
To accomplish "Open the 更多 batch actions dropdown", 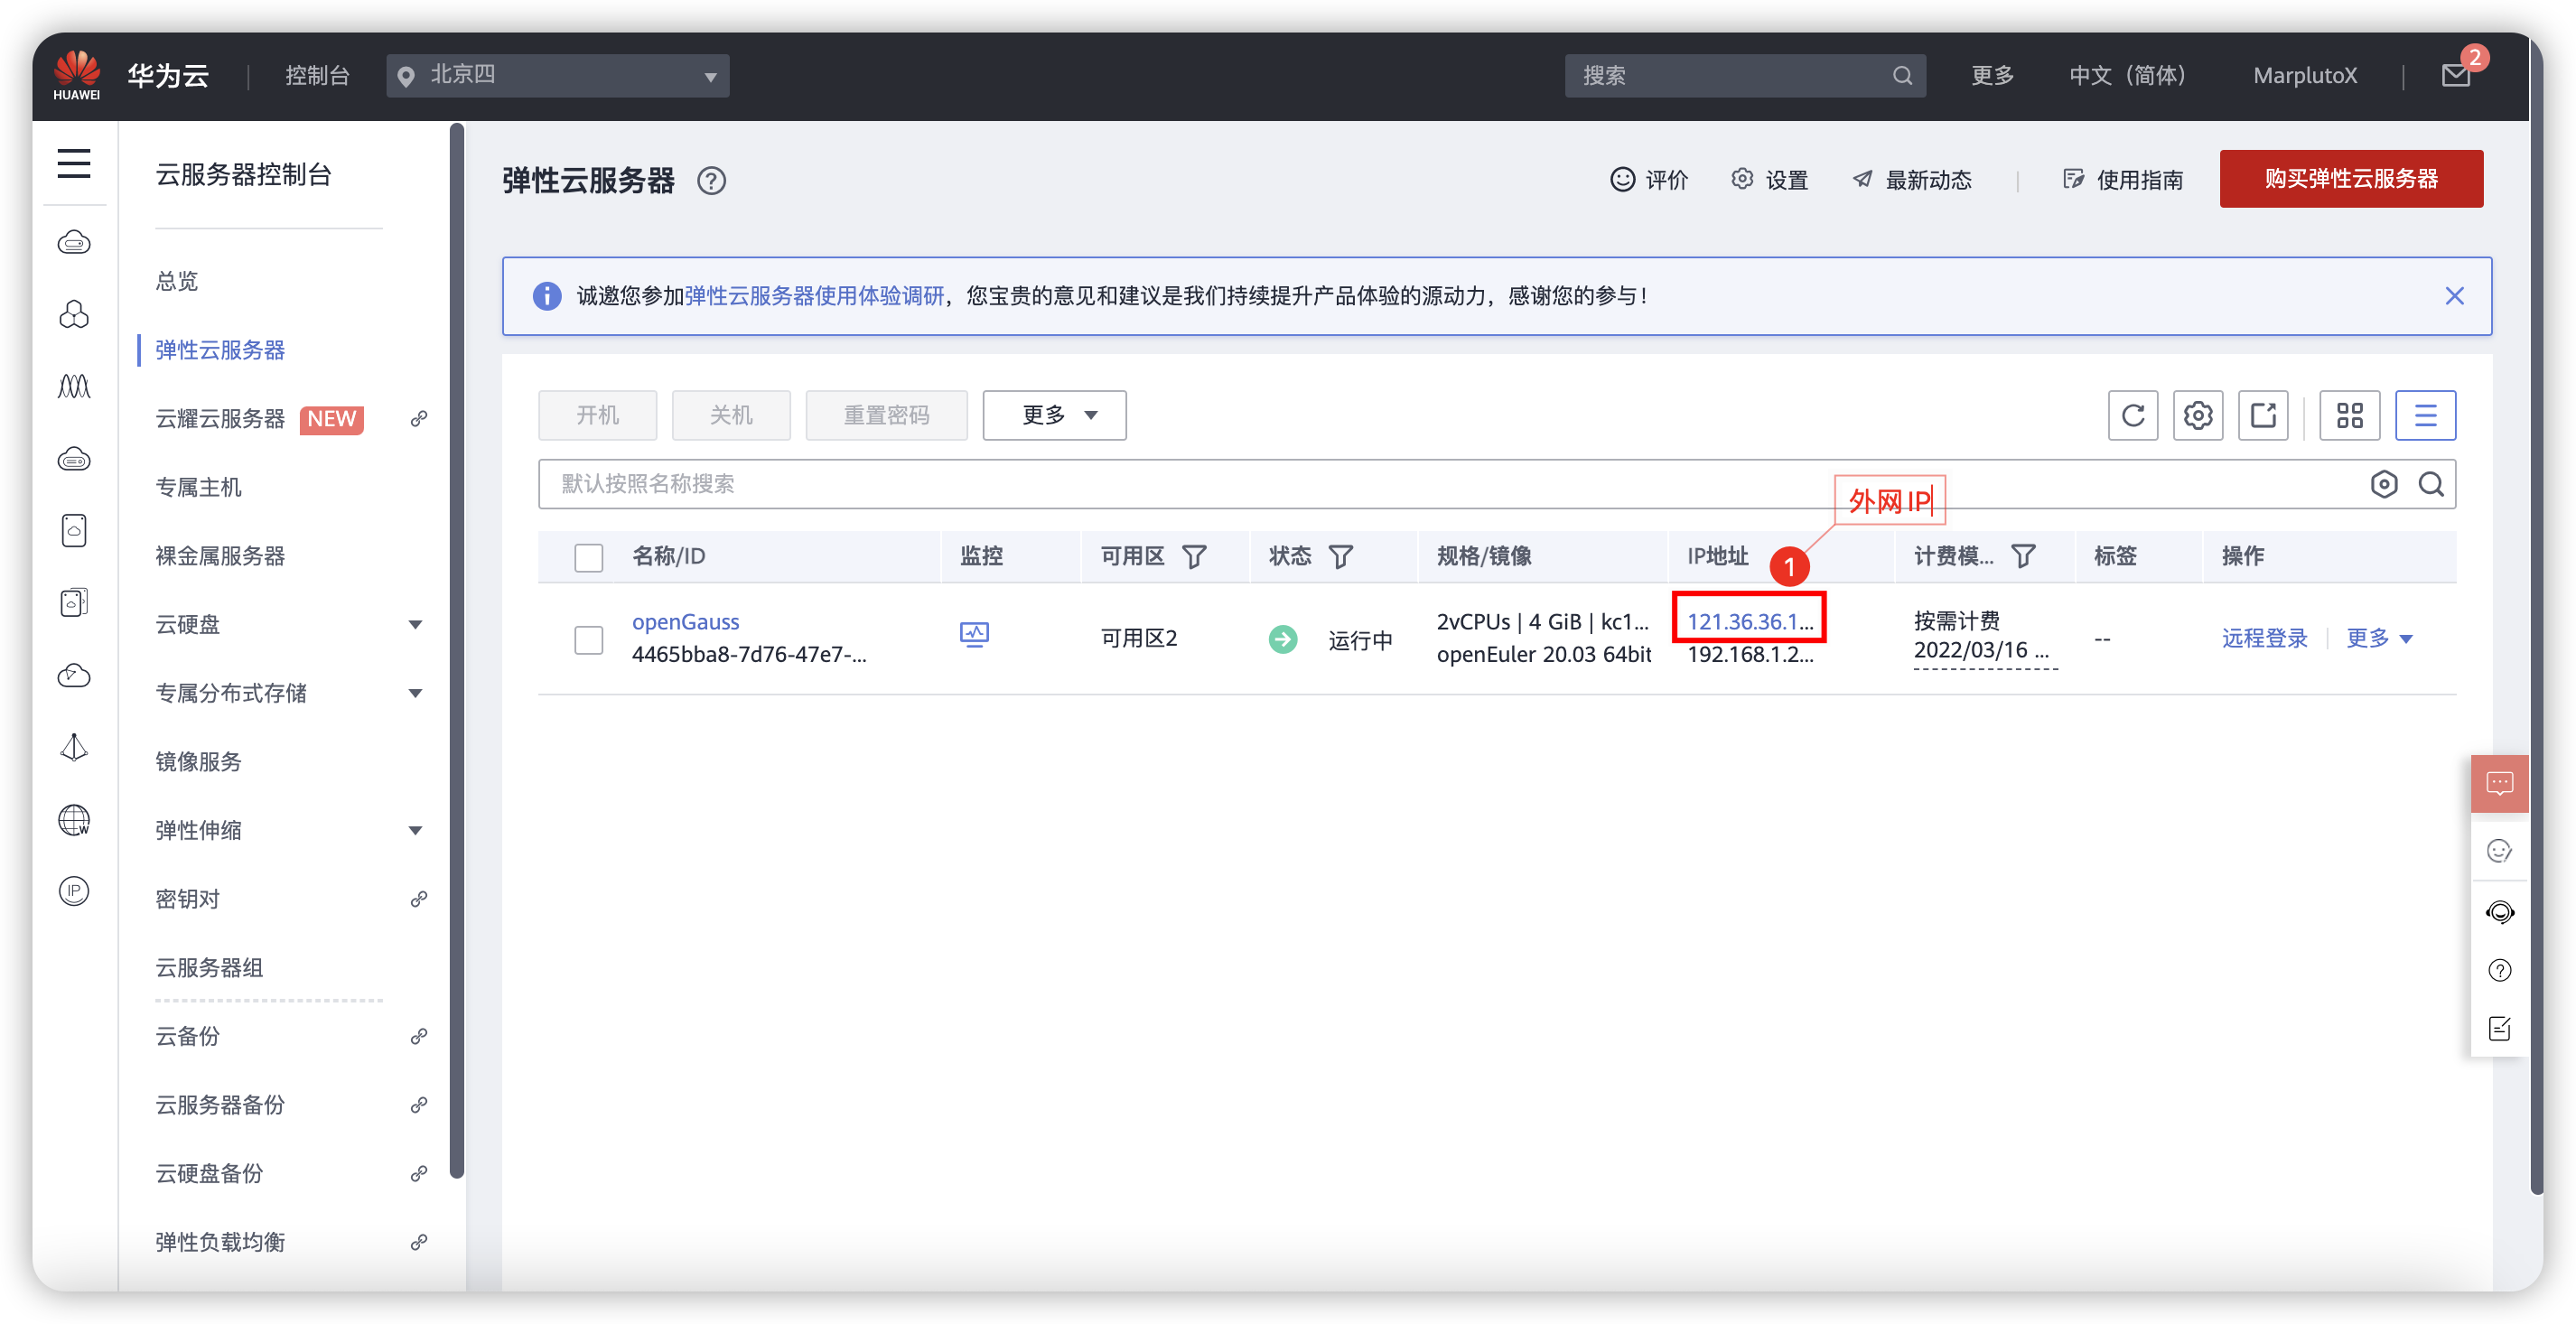I will pos(1054,415).
